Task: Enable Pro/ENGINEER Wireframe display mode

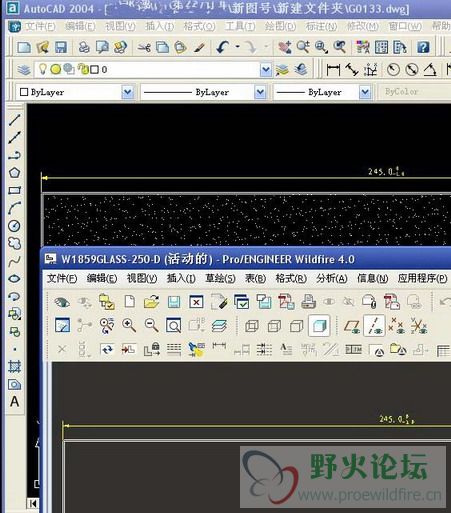Action: [x=252, y=326]
